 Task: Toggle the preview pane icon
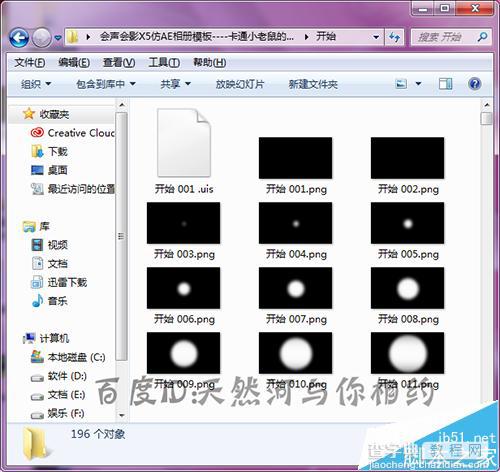tap(445, 84)
